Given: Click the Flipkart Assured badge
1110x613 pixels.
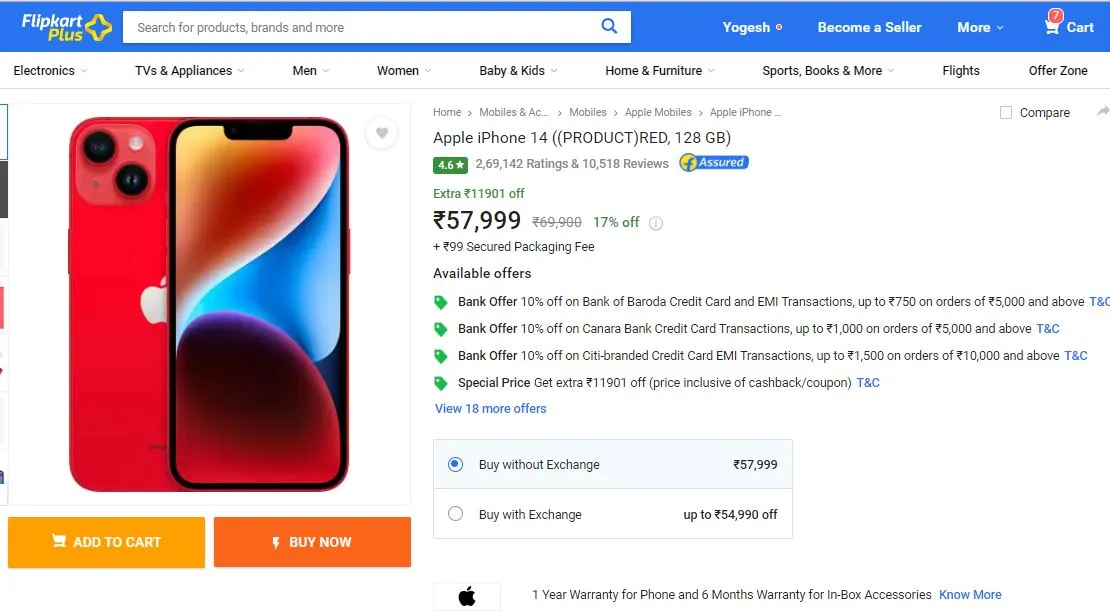Looking at the screenshot, I should pos(714,163).
